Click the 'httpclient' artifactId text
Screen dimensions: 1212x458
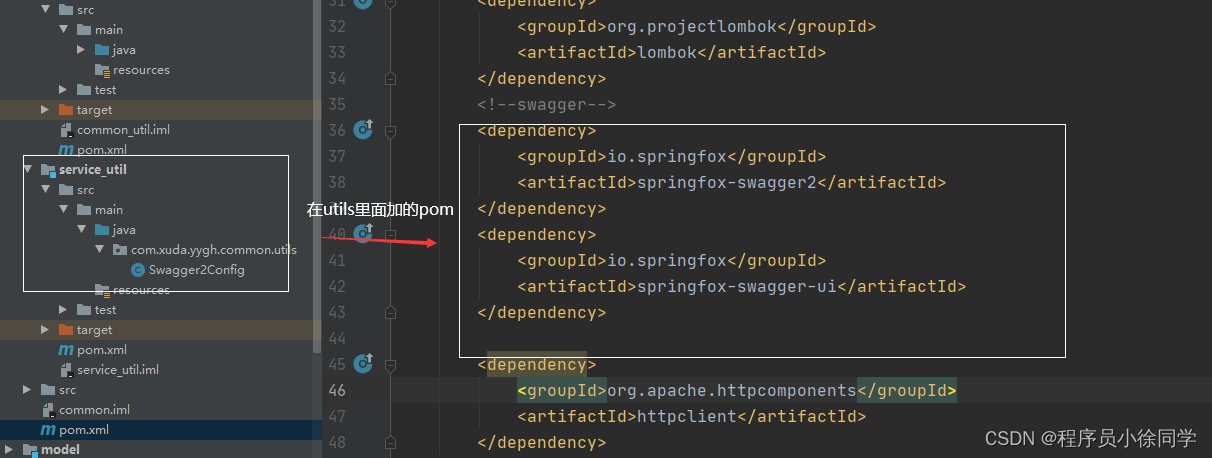coord(687,416)
